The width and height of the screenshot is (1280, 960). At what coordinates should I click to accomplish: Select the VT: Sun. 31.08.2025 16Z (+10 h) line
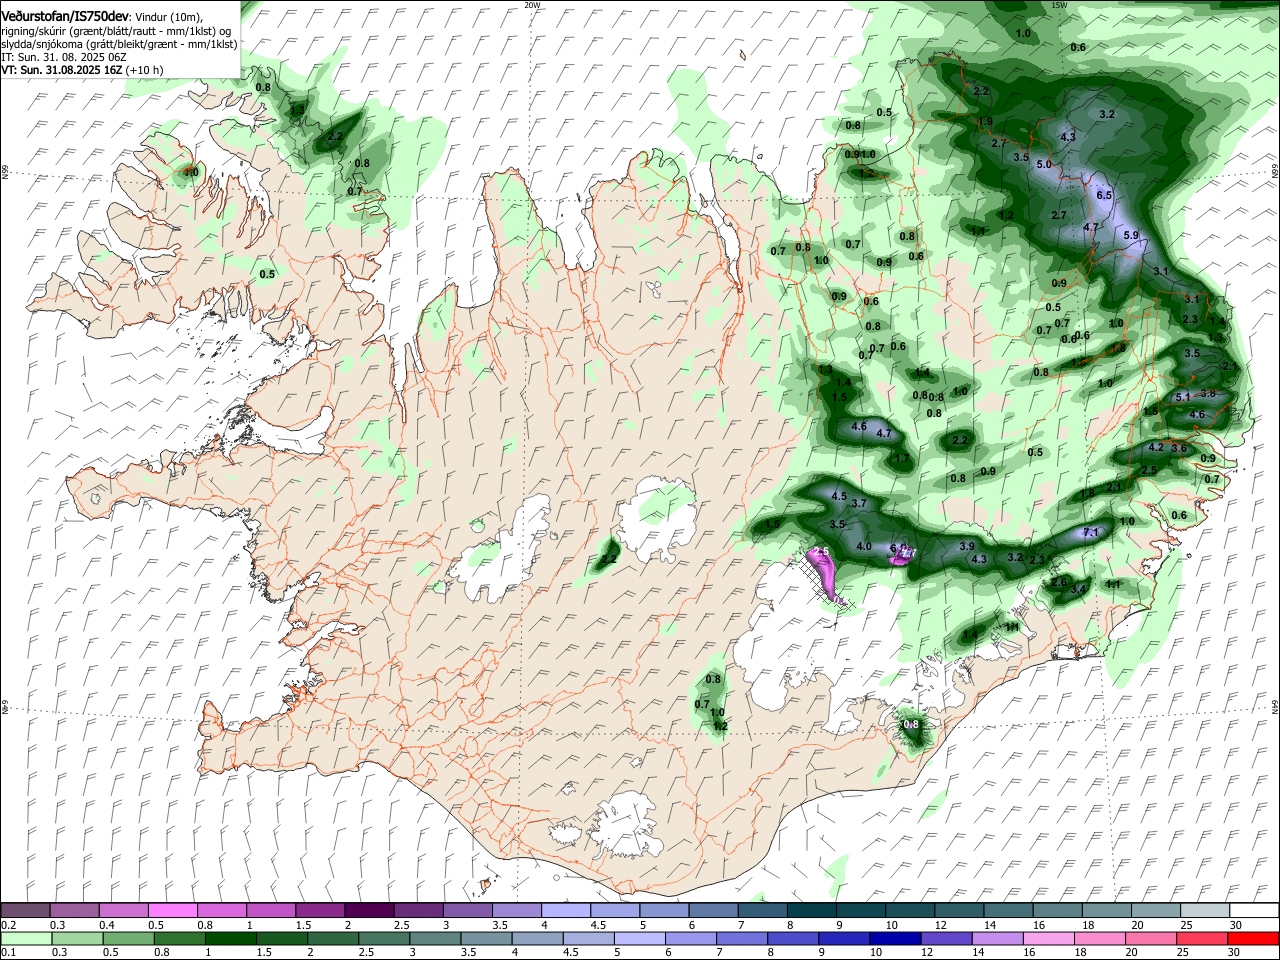[x=82, y=70]
